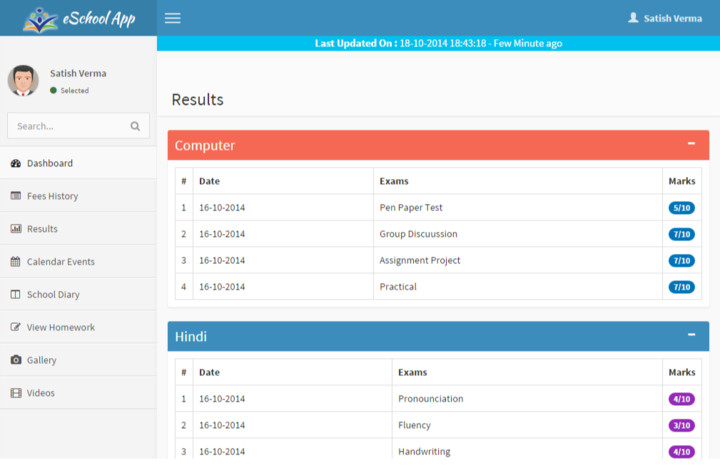
Task: Open Gallery menu item
Action: [x=78, y=360]
